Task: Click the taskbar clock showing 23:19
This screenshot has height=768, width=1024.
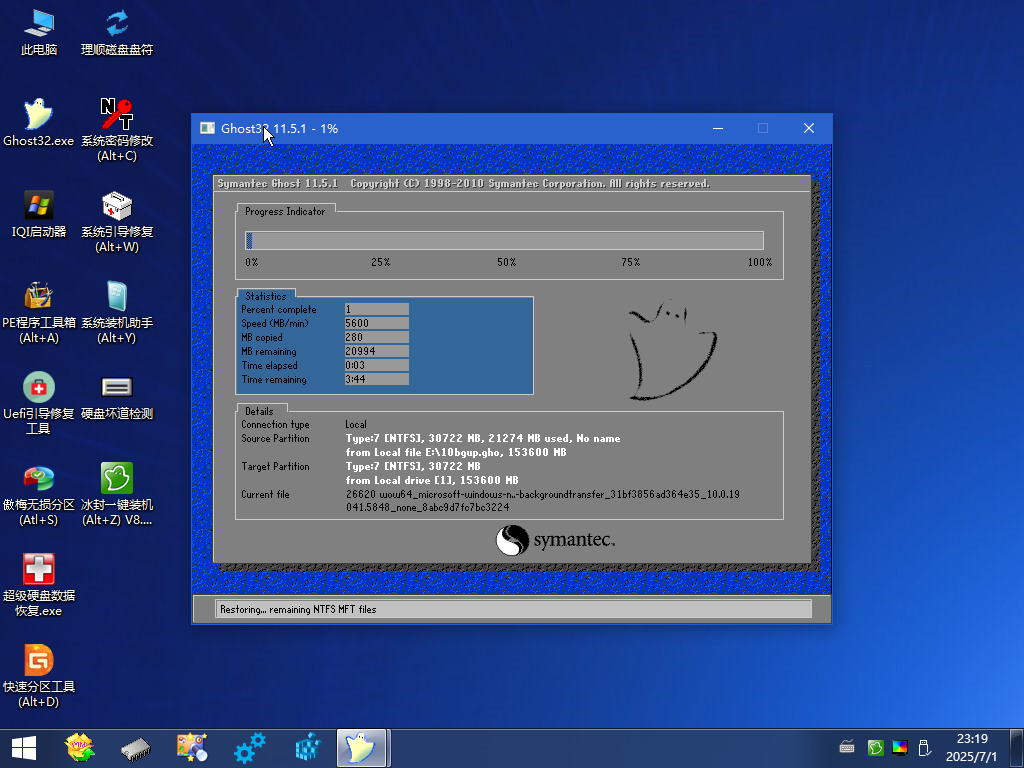Action: point(972,748)
